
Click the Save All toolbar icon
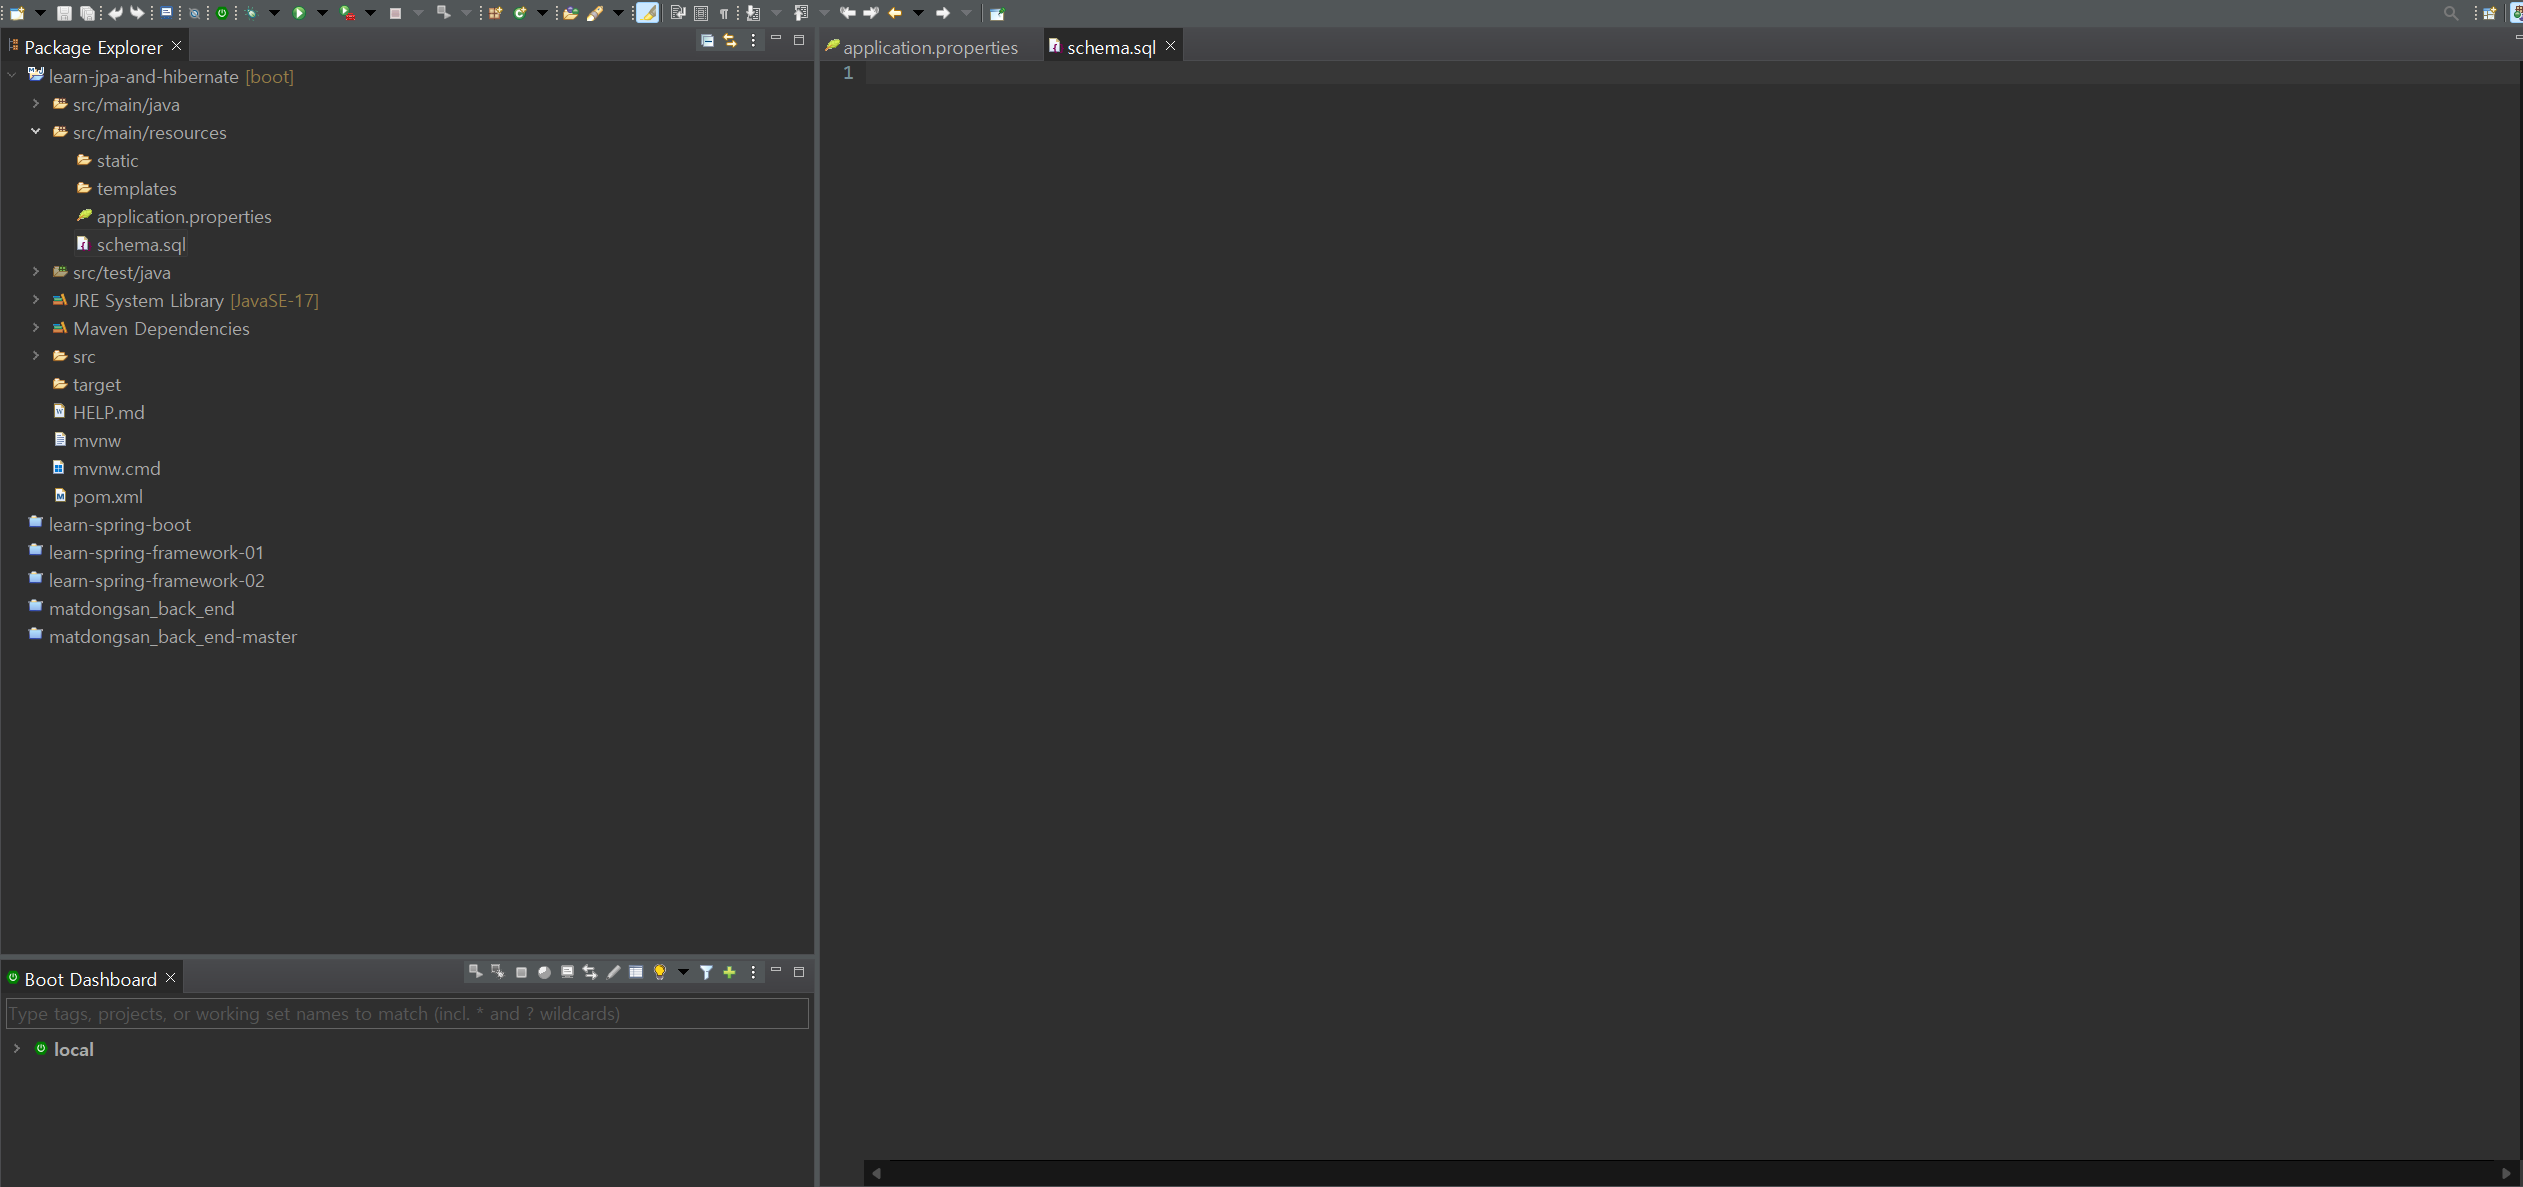click(89, 13)
